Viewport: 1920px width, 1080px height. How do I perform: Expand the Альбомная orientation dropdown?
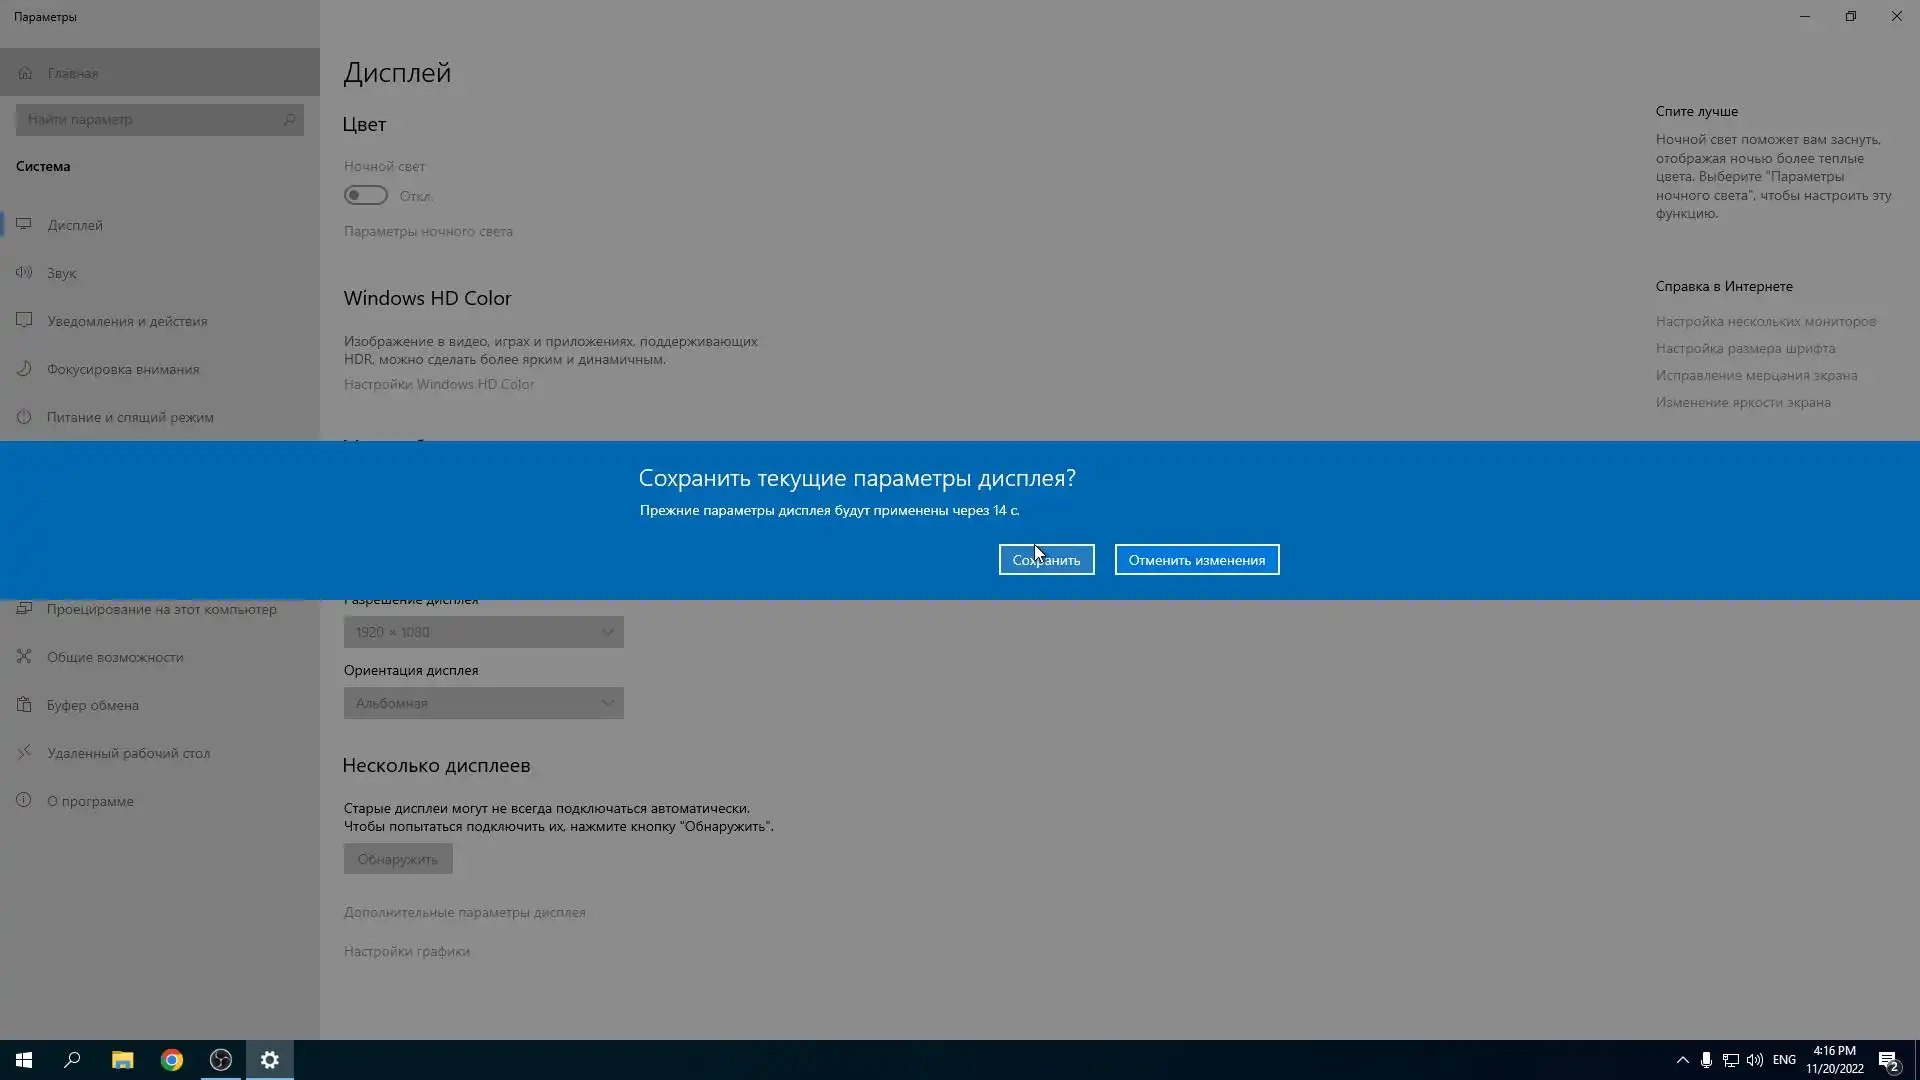483,703
